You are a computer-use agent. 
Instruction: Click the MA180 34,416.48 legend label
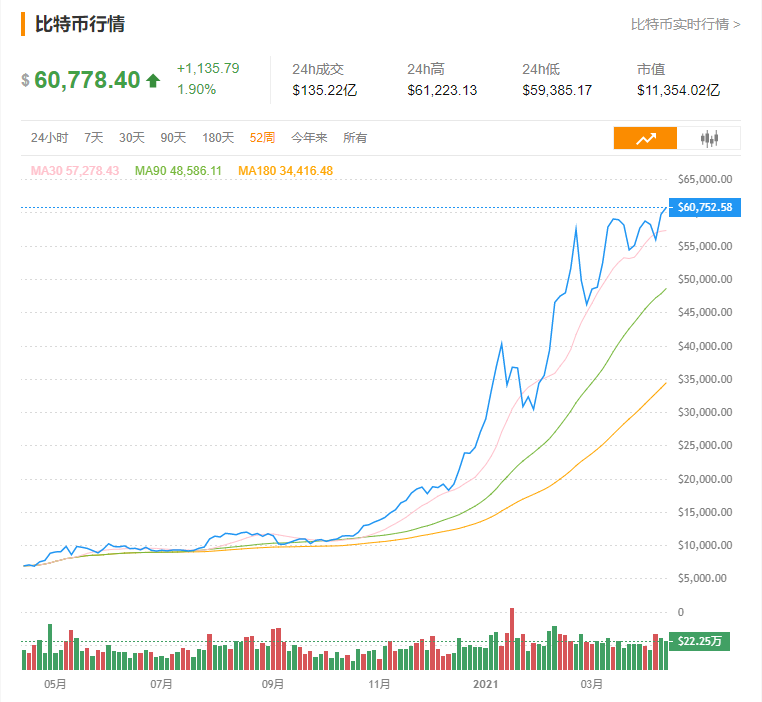(285, 171)
